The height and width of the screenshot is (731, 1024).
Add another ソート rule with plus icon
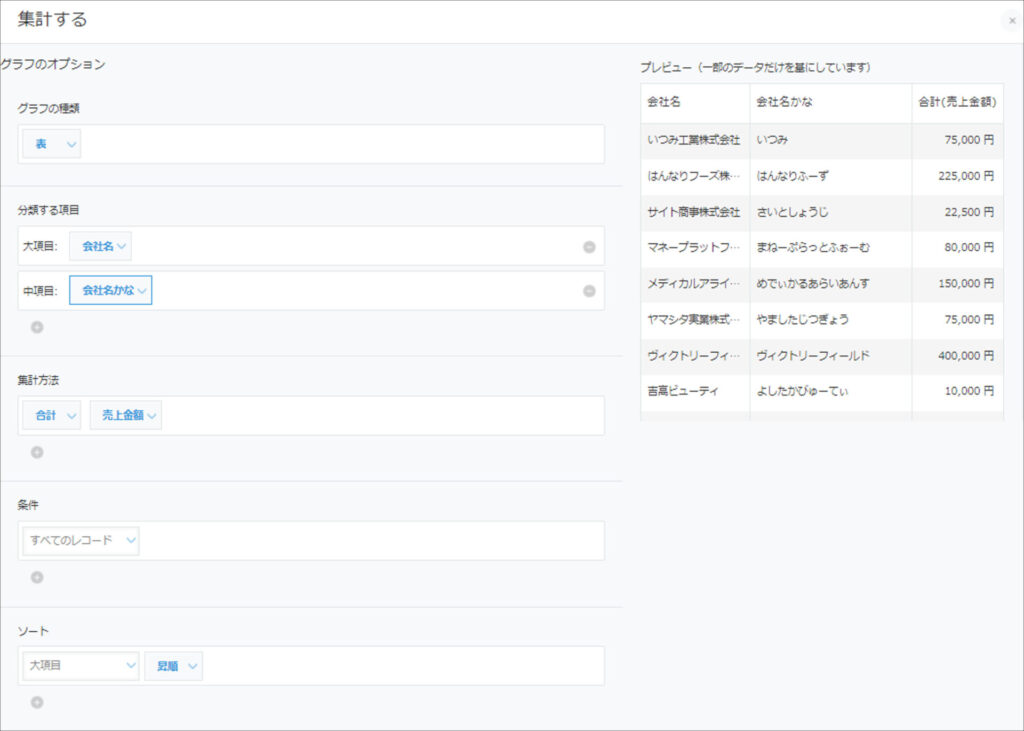(37, 702)
